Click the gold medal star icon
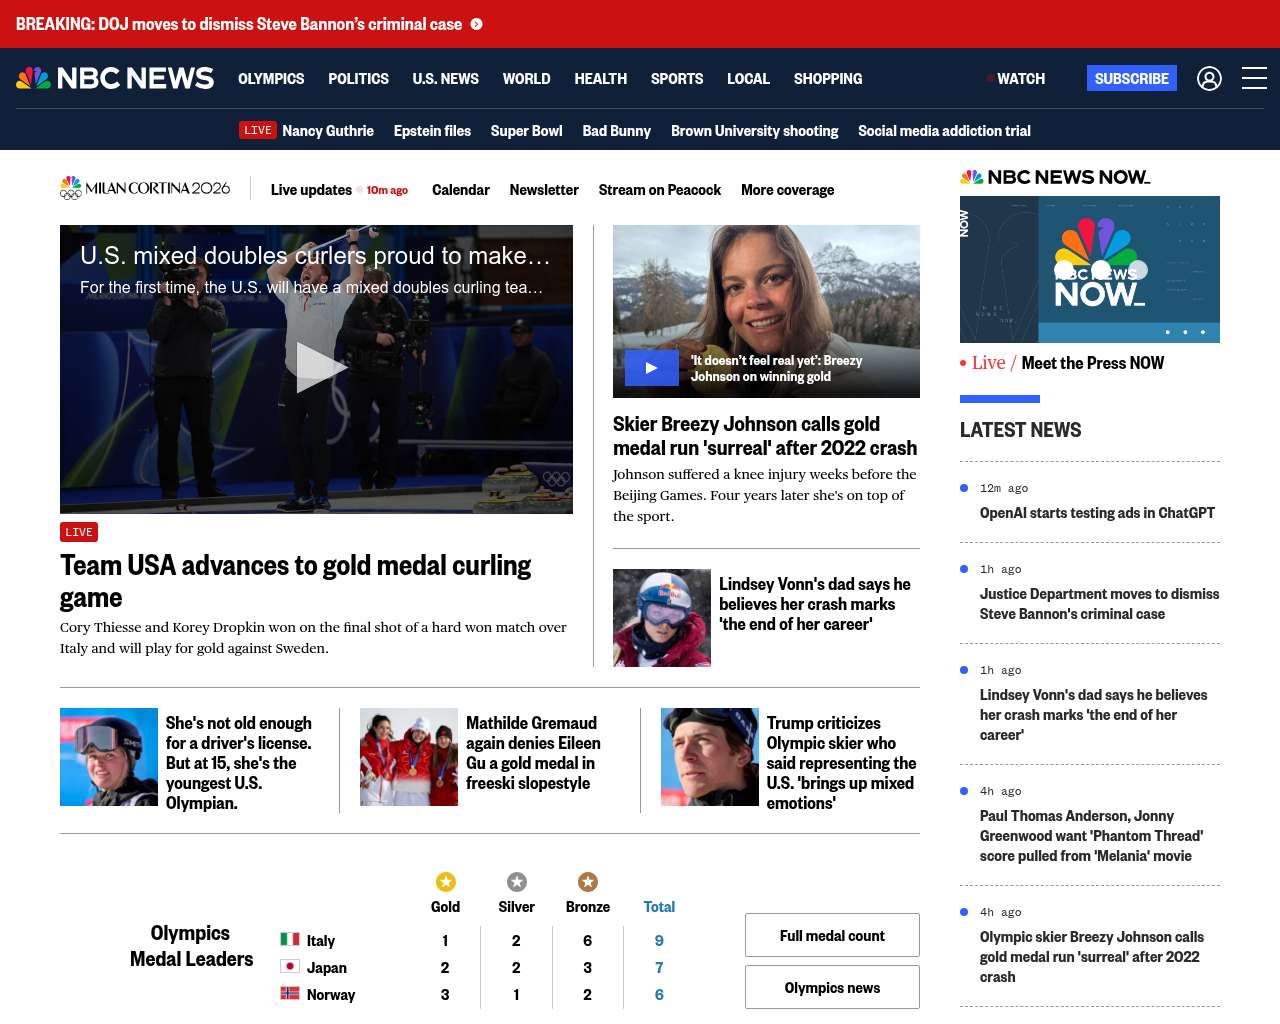Image resolution: width=1280 pixels, height=1024 pixels. pyautogui.click(x=445, y=881)
